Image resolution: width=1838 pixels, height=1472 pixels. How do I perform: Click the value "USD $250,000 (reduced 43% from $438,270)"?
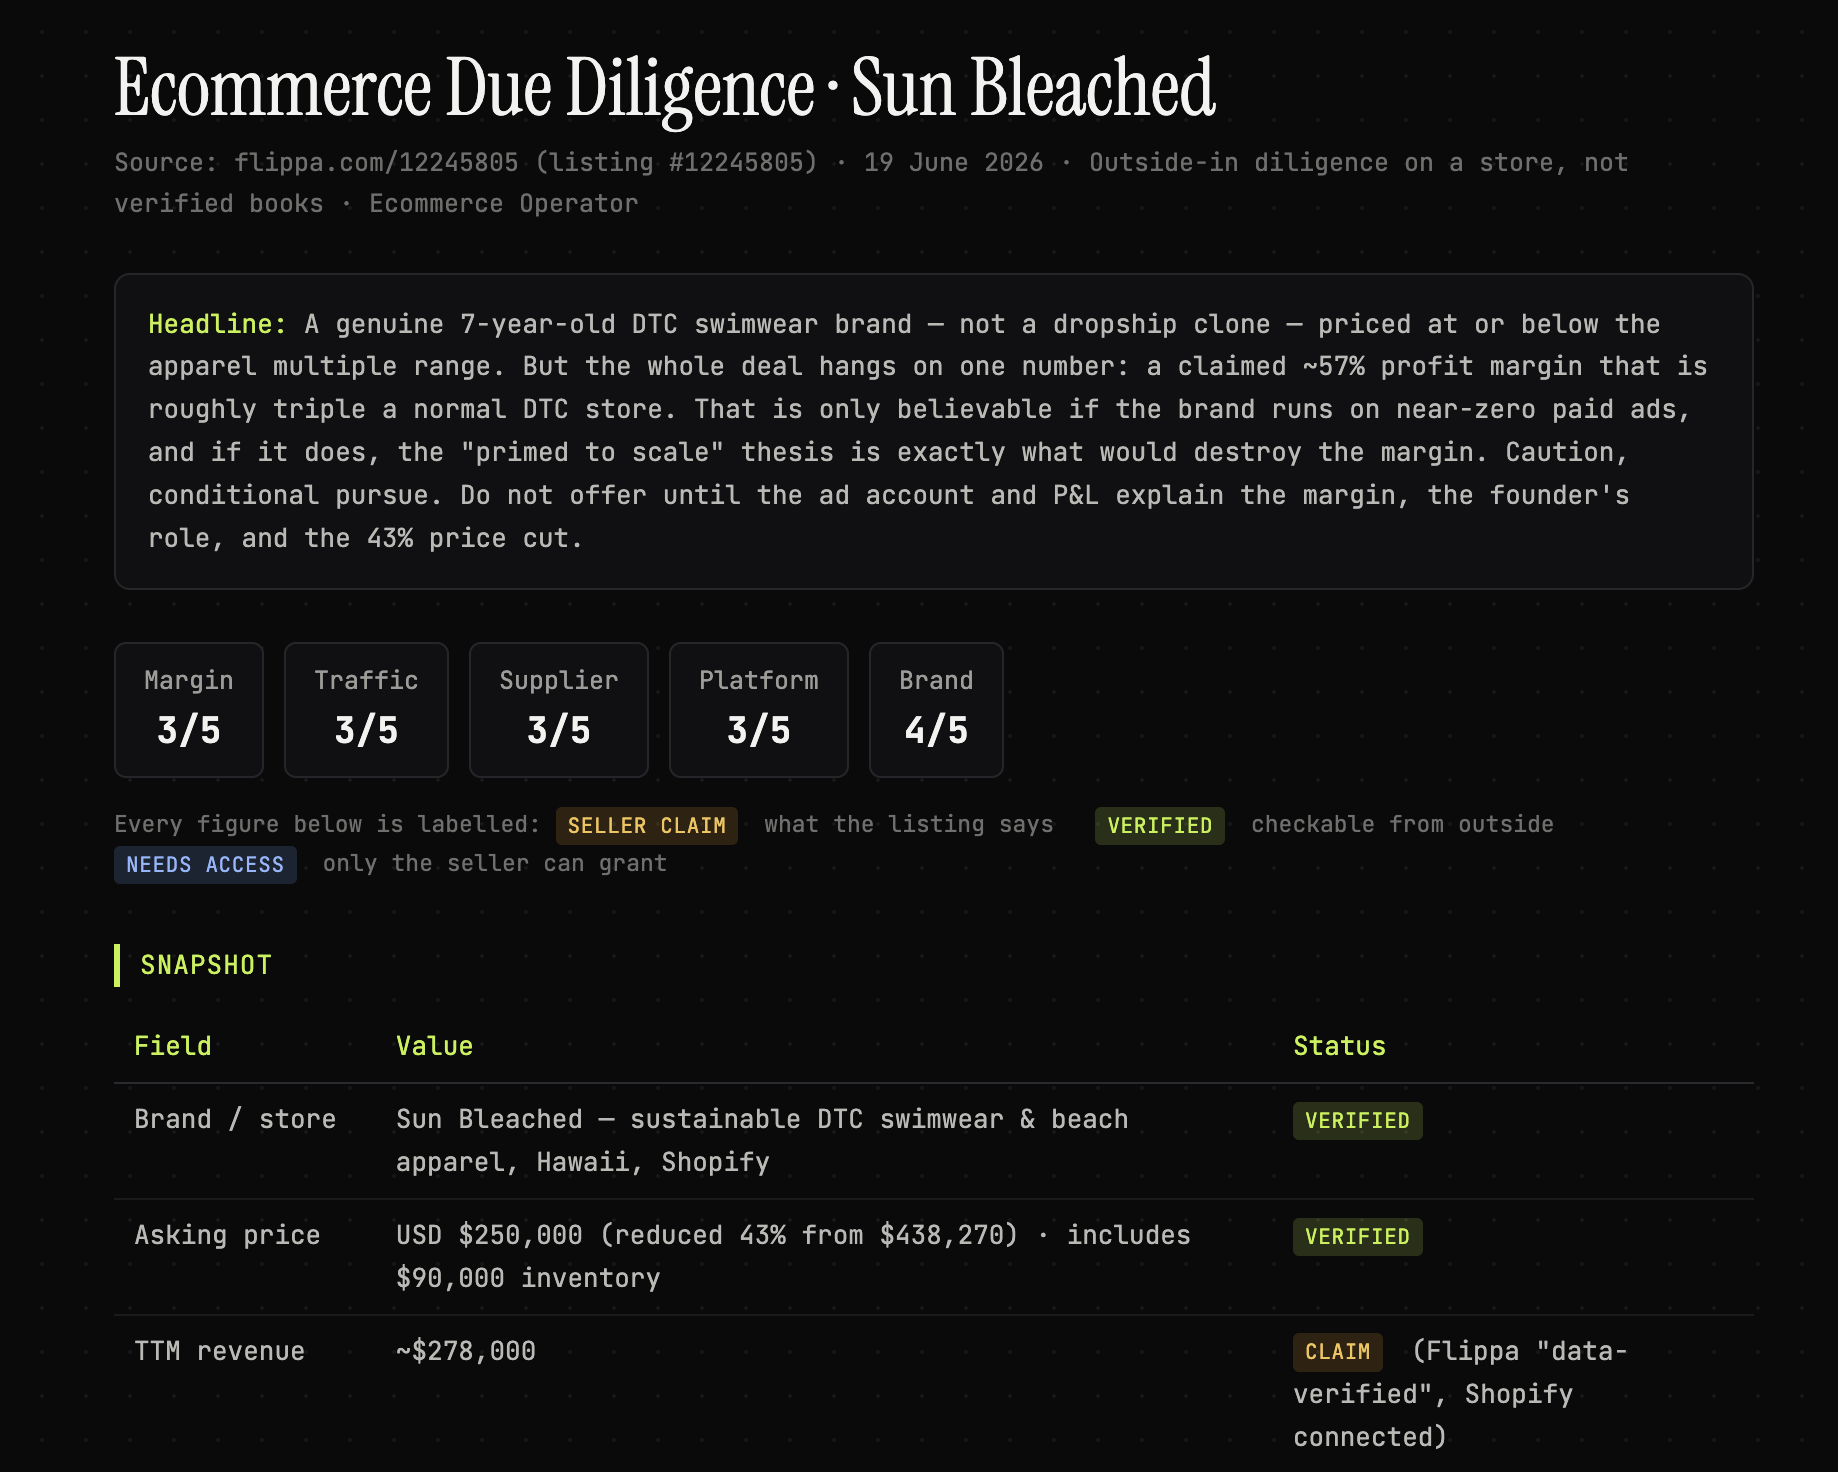pos(707,1235)
